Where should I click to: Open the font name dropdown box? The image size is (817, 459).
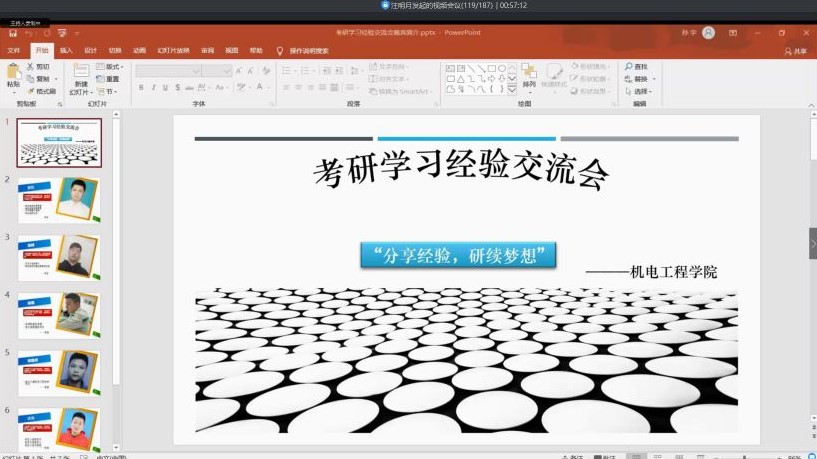[x=183, y=71]
